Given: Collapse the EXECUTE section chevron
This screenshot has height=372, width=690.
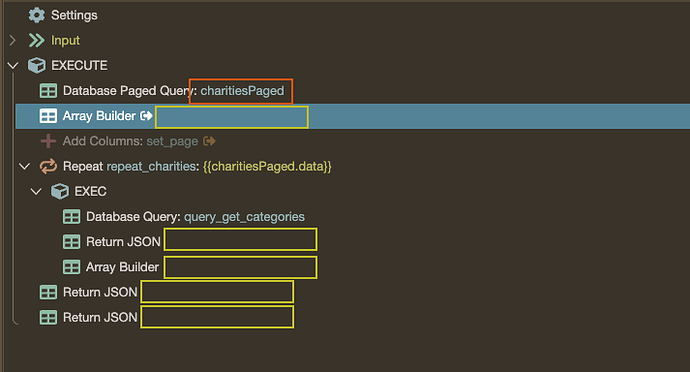Looking at the screenshot, I should [x=13, y=66].
